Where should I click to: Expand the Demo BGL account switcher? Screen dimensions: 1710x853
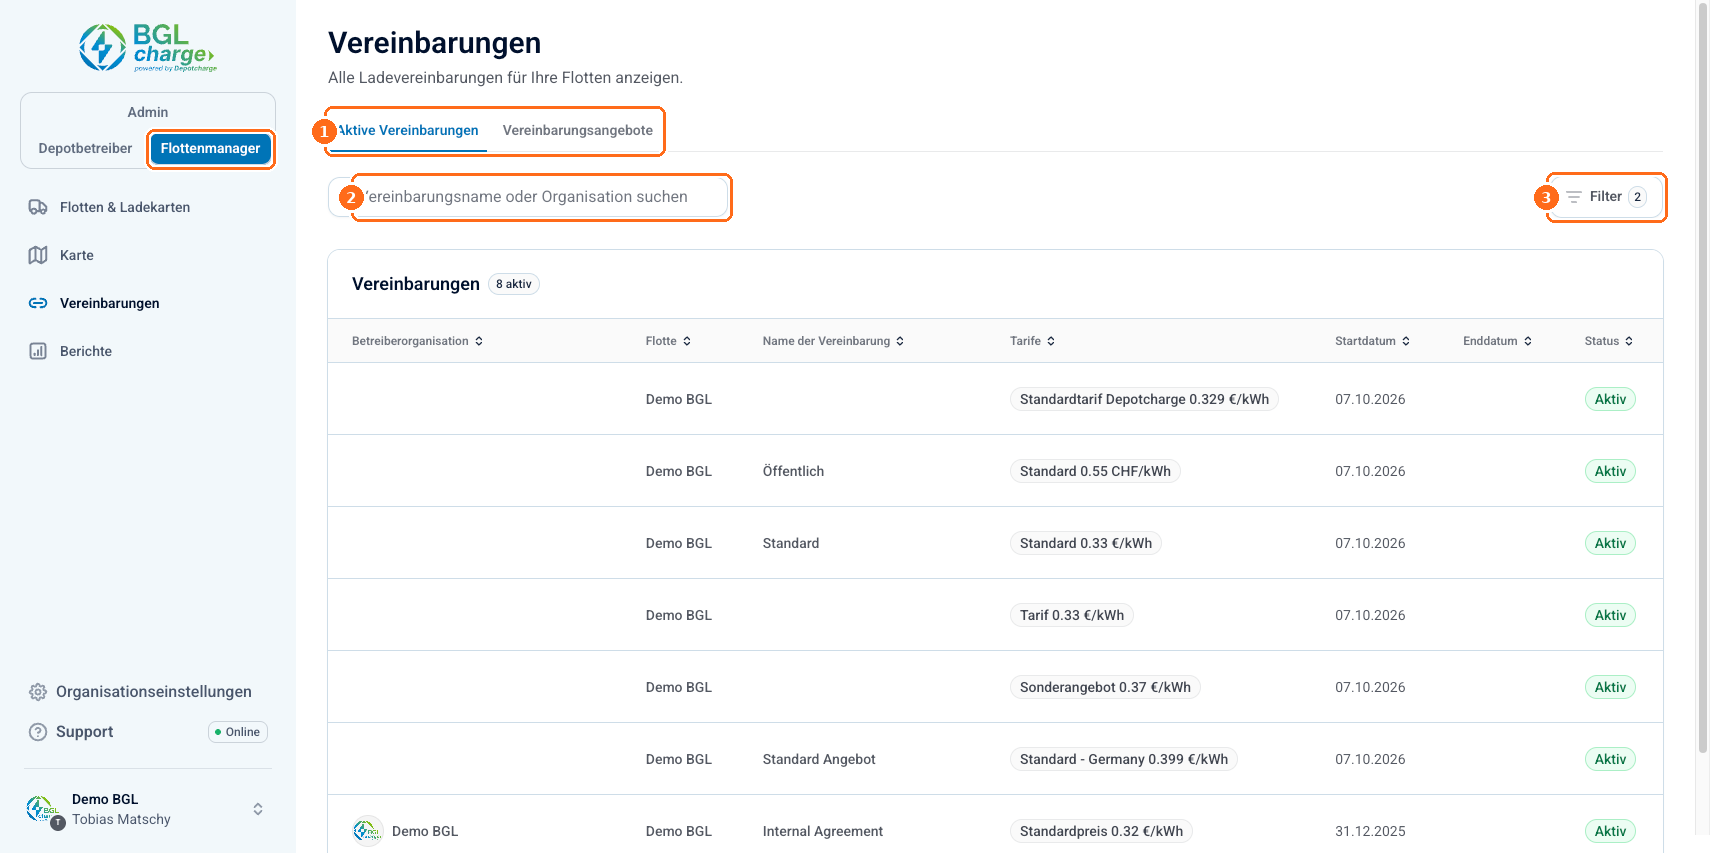tap(258, 809)
